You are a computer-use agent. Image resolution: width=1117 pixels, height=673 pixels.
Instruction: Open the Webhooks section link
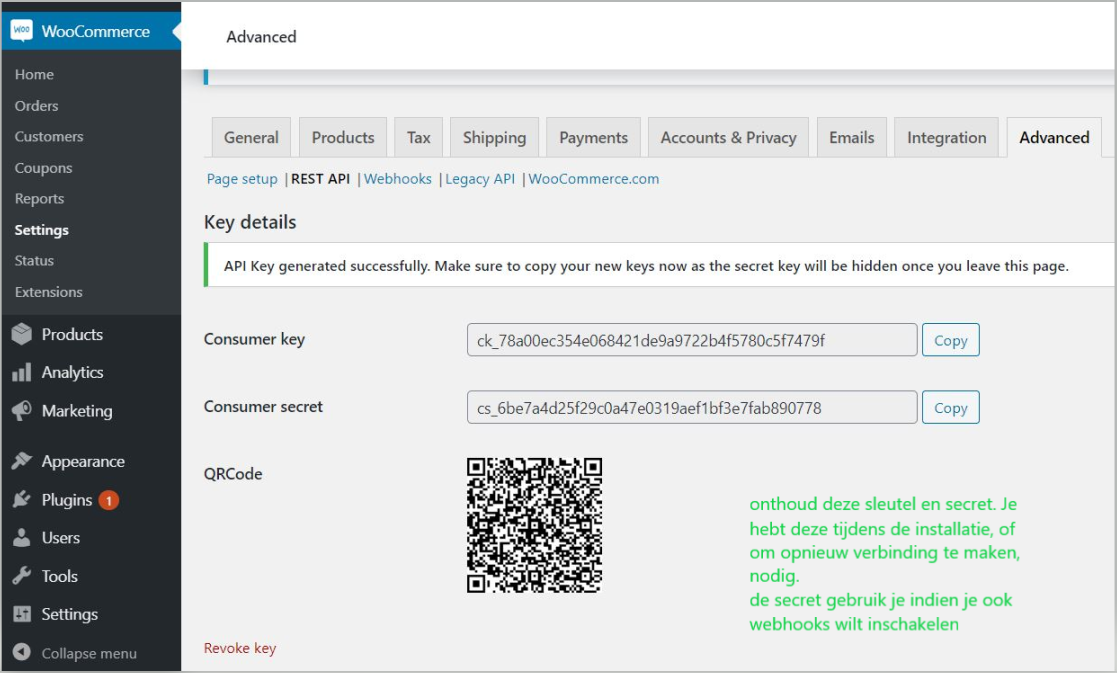[398, 179]
